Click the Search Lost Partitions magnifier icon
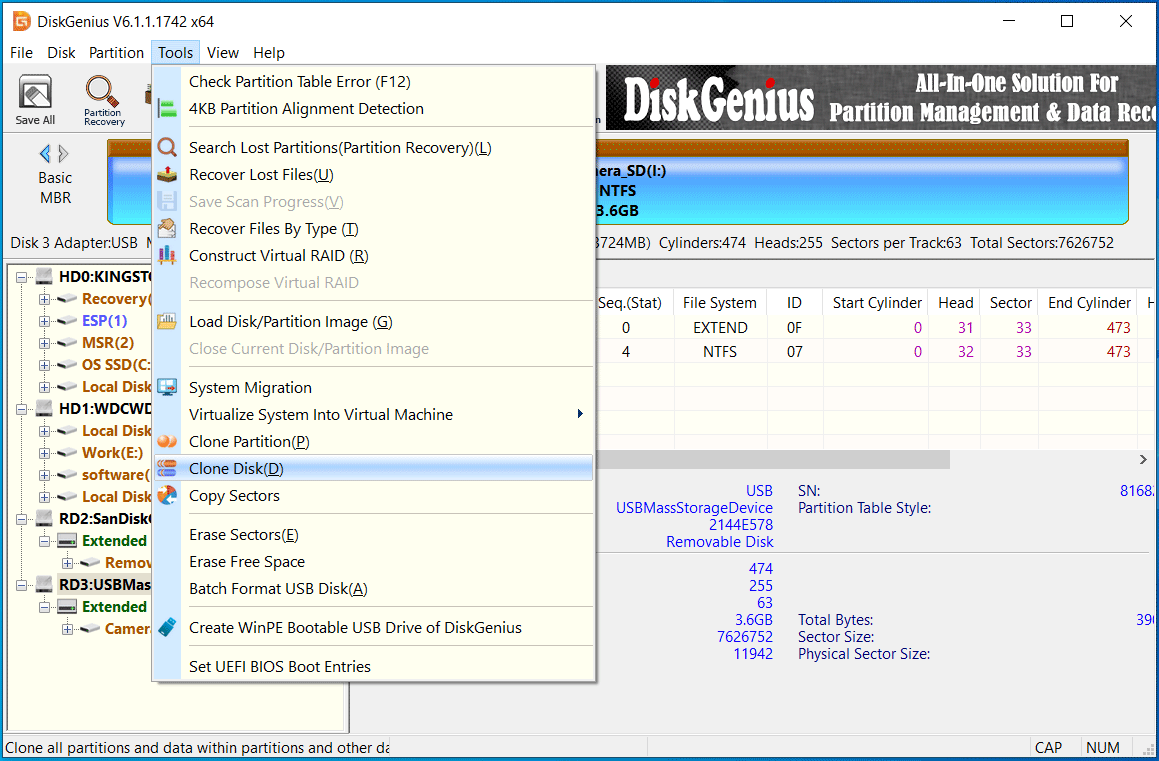 pyautogui.click(x=168, y=147)
